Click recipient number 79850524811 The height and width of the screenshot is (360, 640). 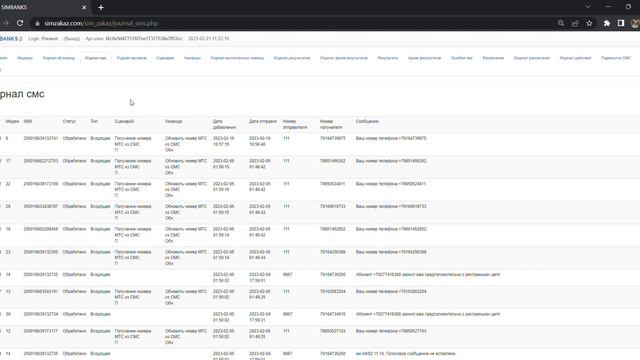click(333, 184)
